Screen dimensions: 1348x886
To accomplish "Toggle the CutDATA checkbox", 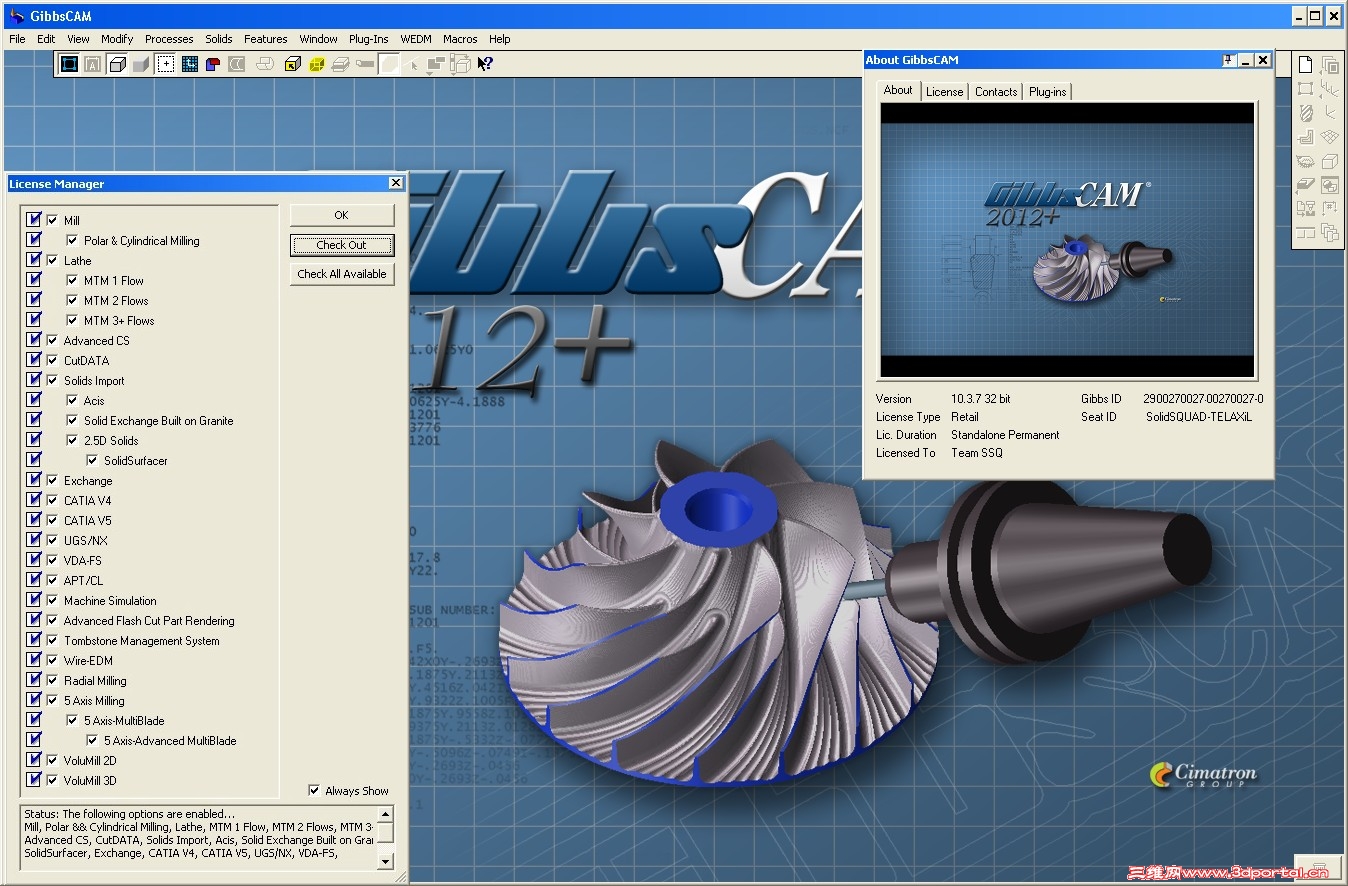I will (53, 360).
